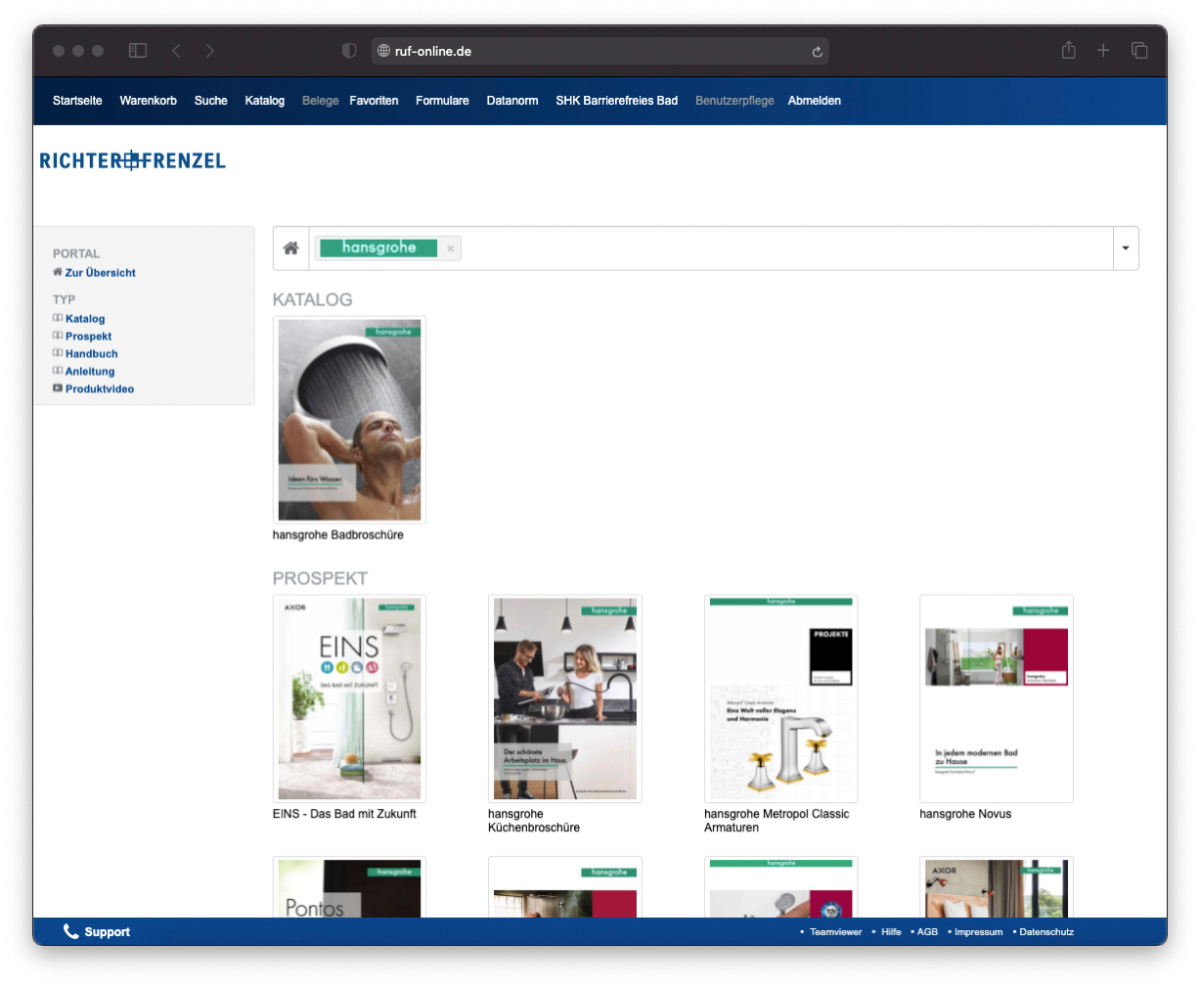Go back with the browser back arrow
This screenshot has width=1200, height=986.
pyautogui.click(x=176, y=51)
